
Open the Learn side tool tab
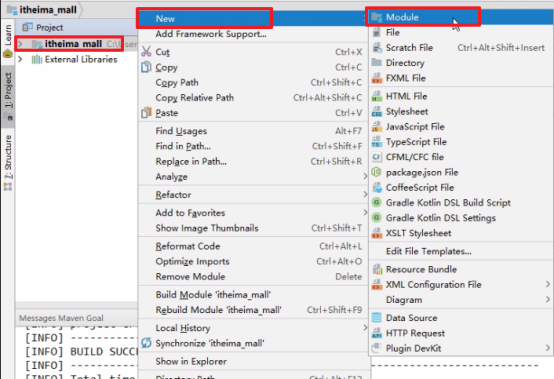click(8, 40)
